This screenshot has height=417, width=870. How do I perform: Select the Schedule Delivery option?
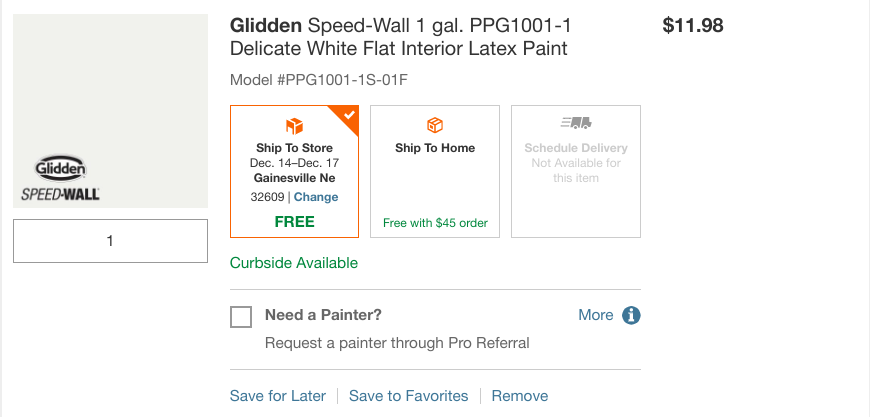pyautogui.click(x=576, y=171)
